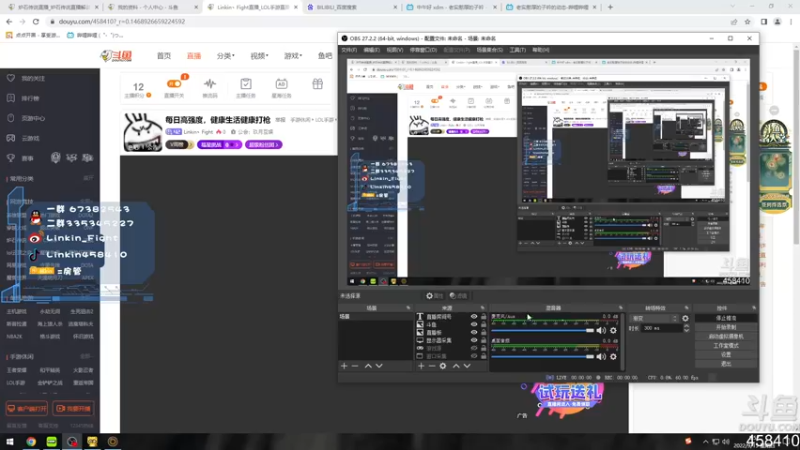Open web game center mouse icon

11,118
